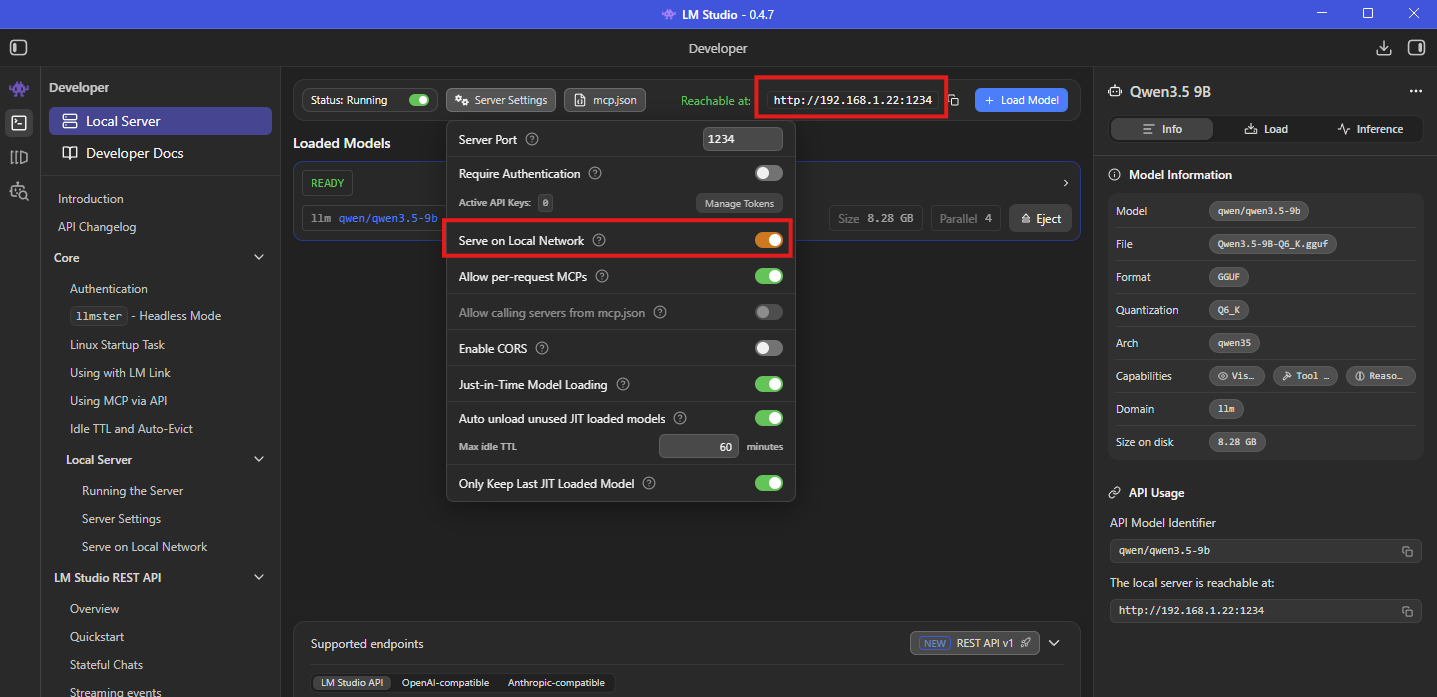Select the OpenAI-compatible endpoints tab
The width and height of the screenshot is (1437, 697).
coord(445,683)
